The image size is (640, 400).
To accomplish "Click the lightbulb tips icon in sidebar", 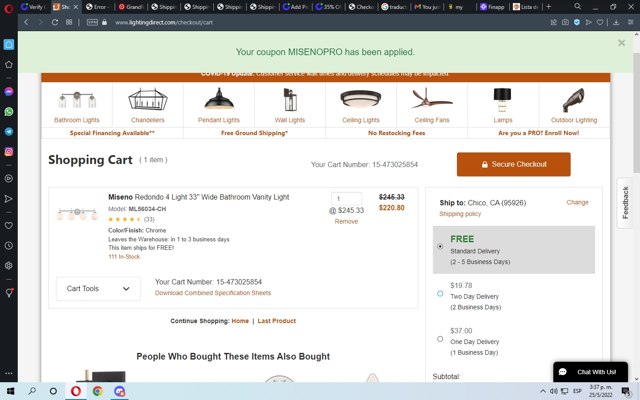I will 9,293.
